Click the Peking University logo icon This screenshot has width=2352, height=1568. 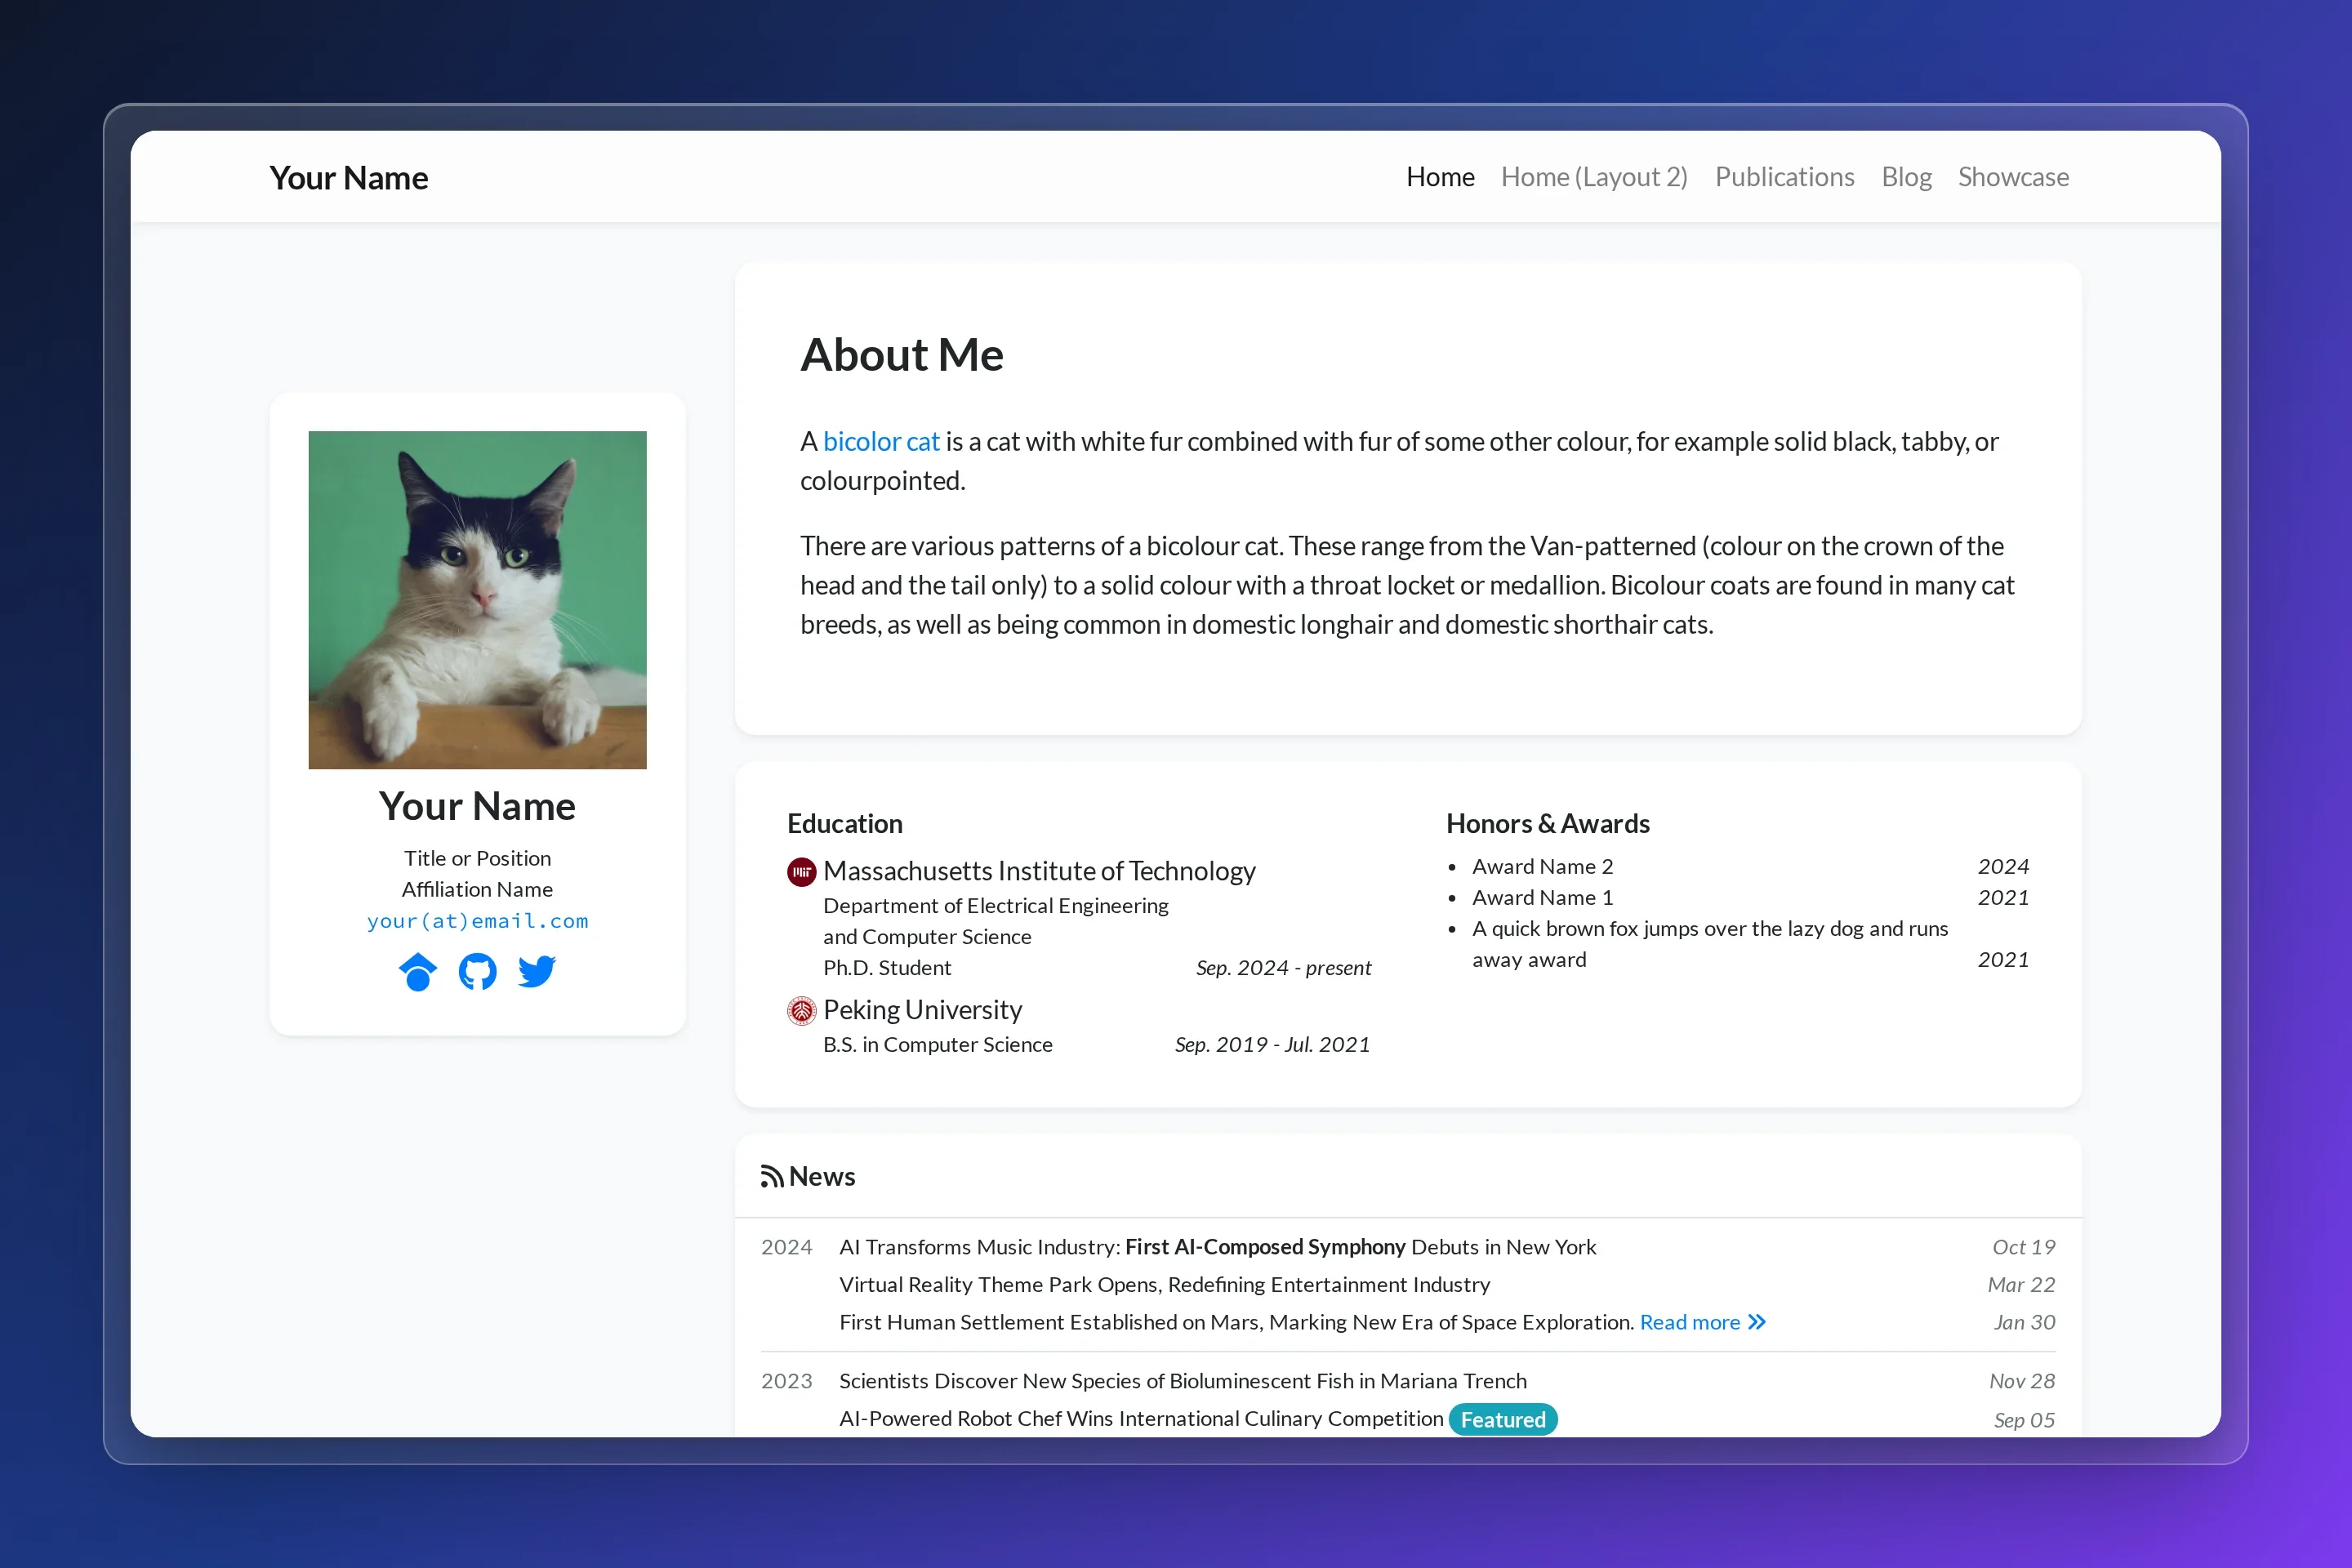801,1011
